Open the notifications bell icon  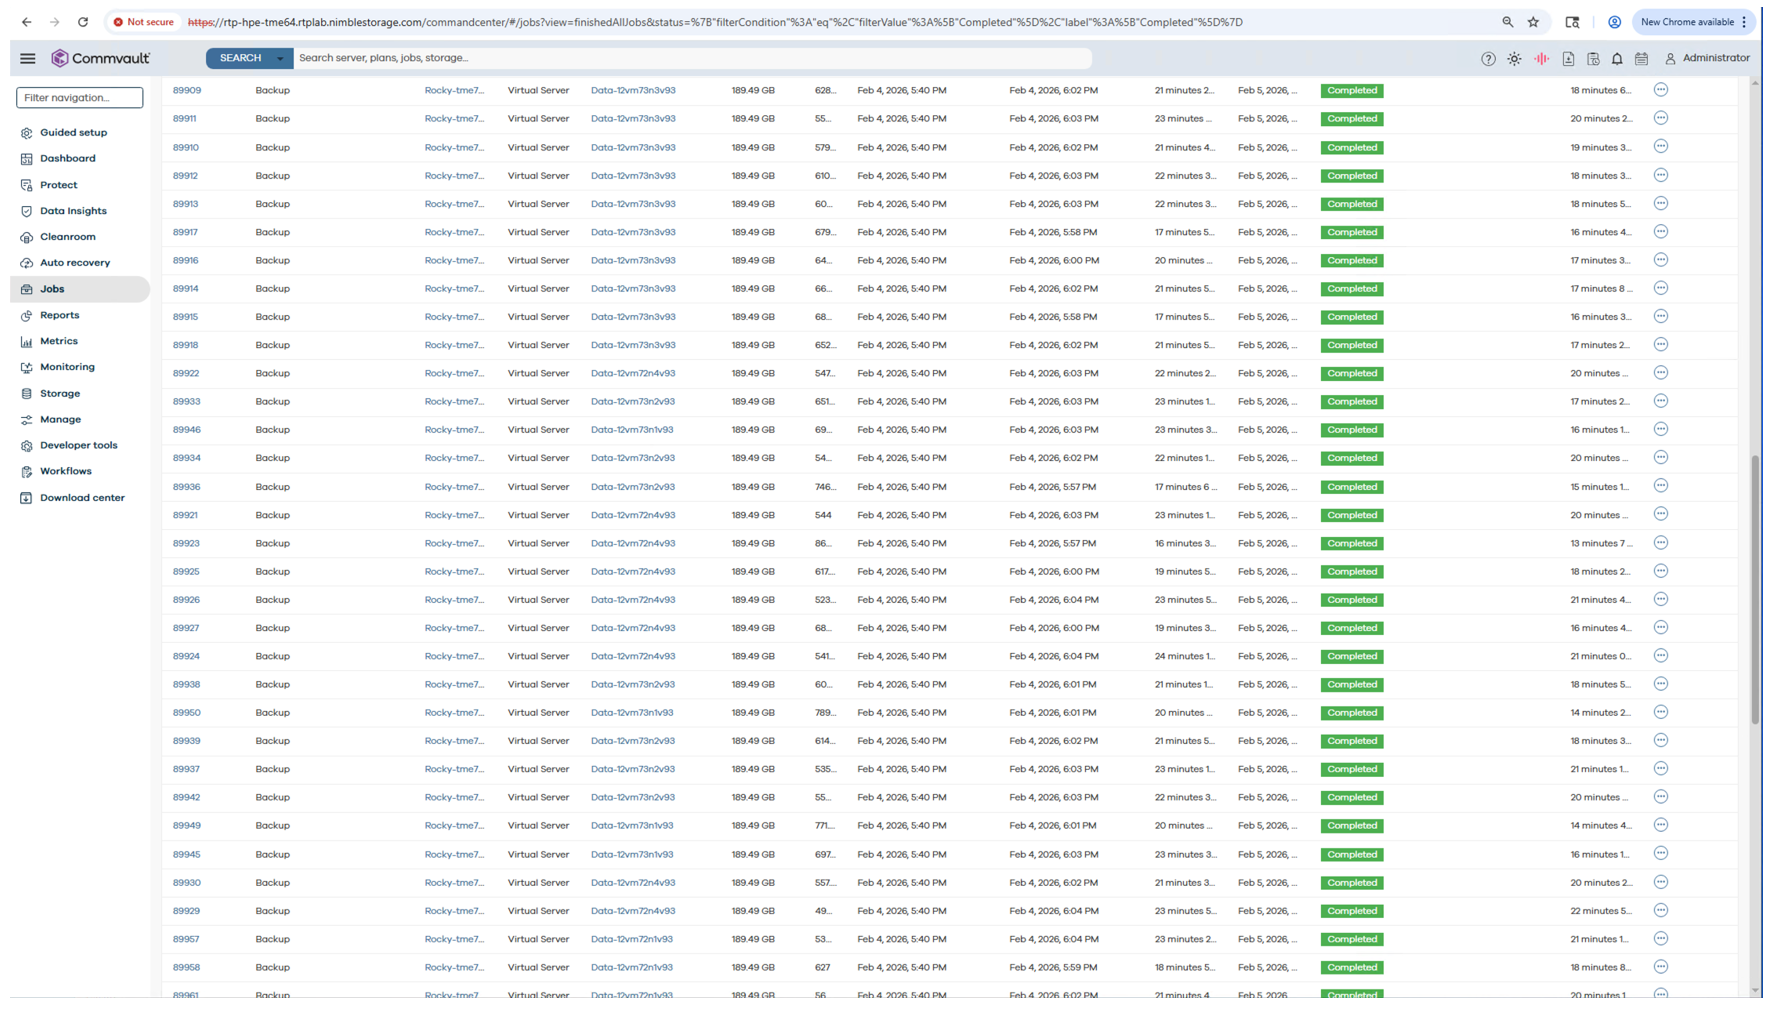[x=1617, y=59]
